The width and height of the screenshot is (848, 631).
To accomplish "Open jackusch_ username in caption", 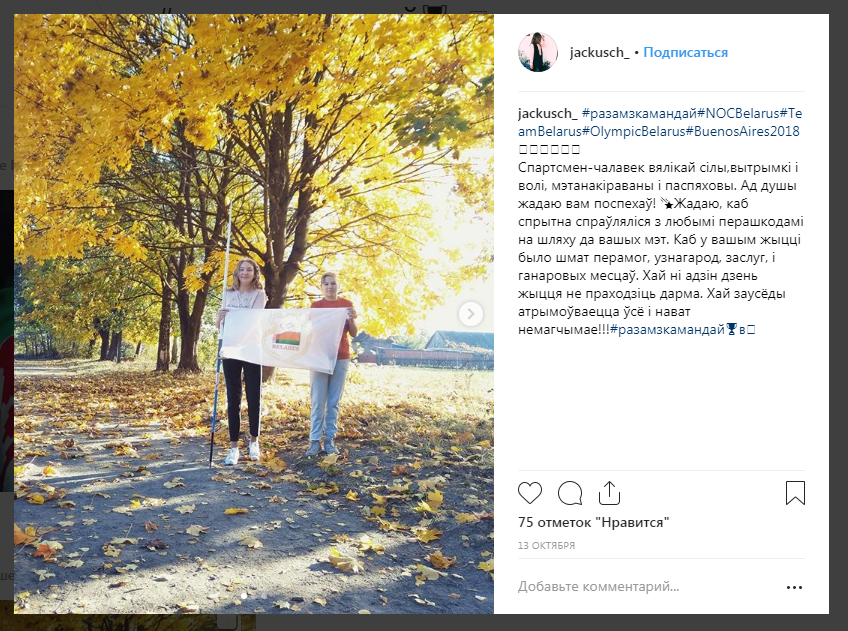I will [x=548, y=114].
